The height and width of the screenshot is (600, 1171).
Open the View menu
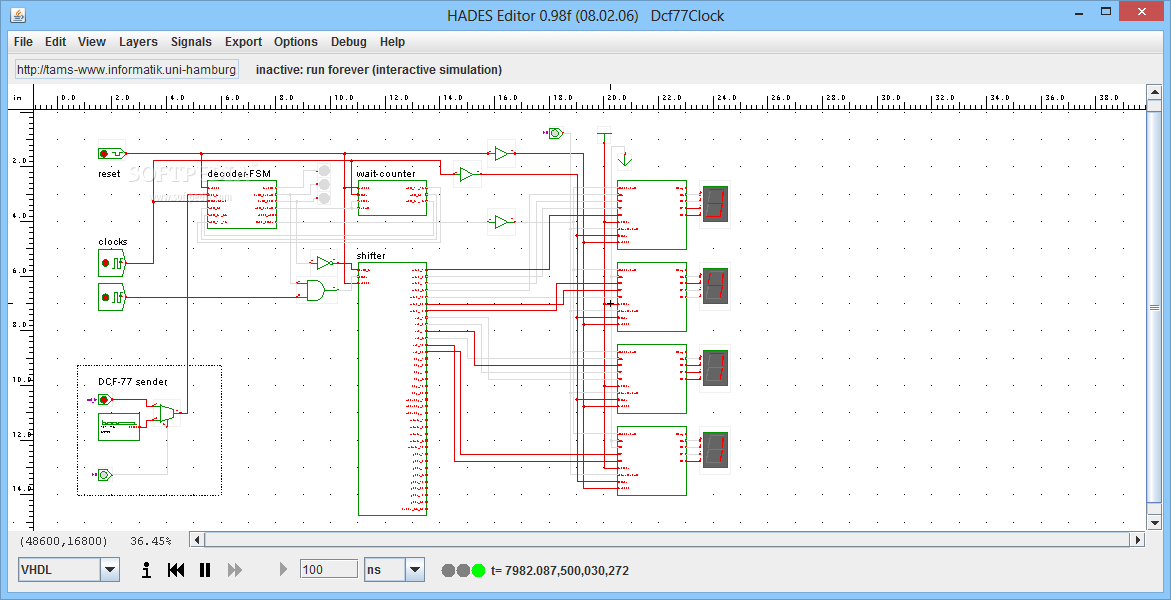coord(92,42)
